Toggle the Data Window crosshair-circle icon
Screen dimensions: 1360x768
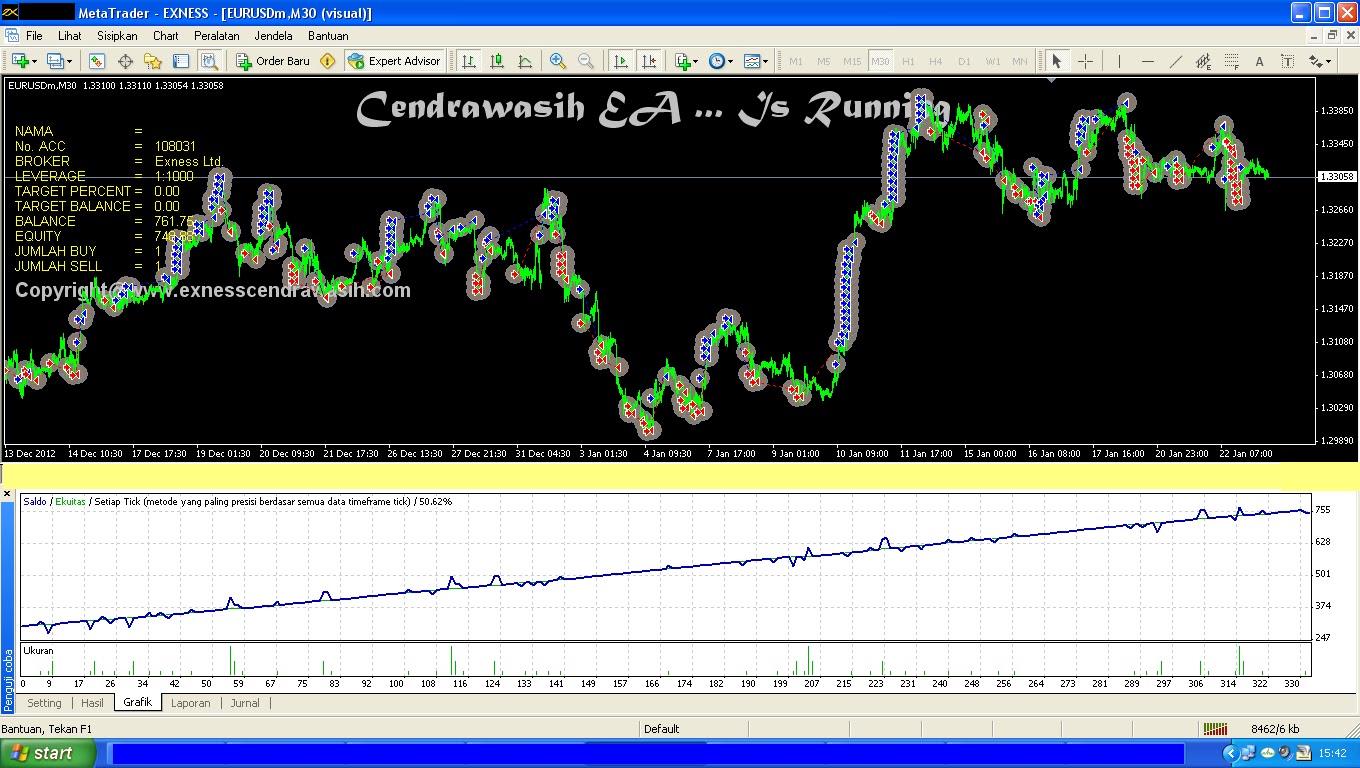(x=125, y=61)
